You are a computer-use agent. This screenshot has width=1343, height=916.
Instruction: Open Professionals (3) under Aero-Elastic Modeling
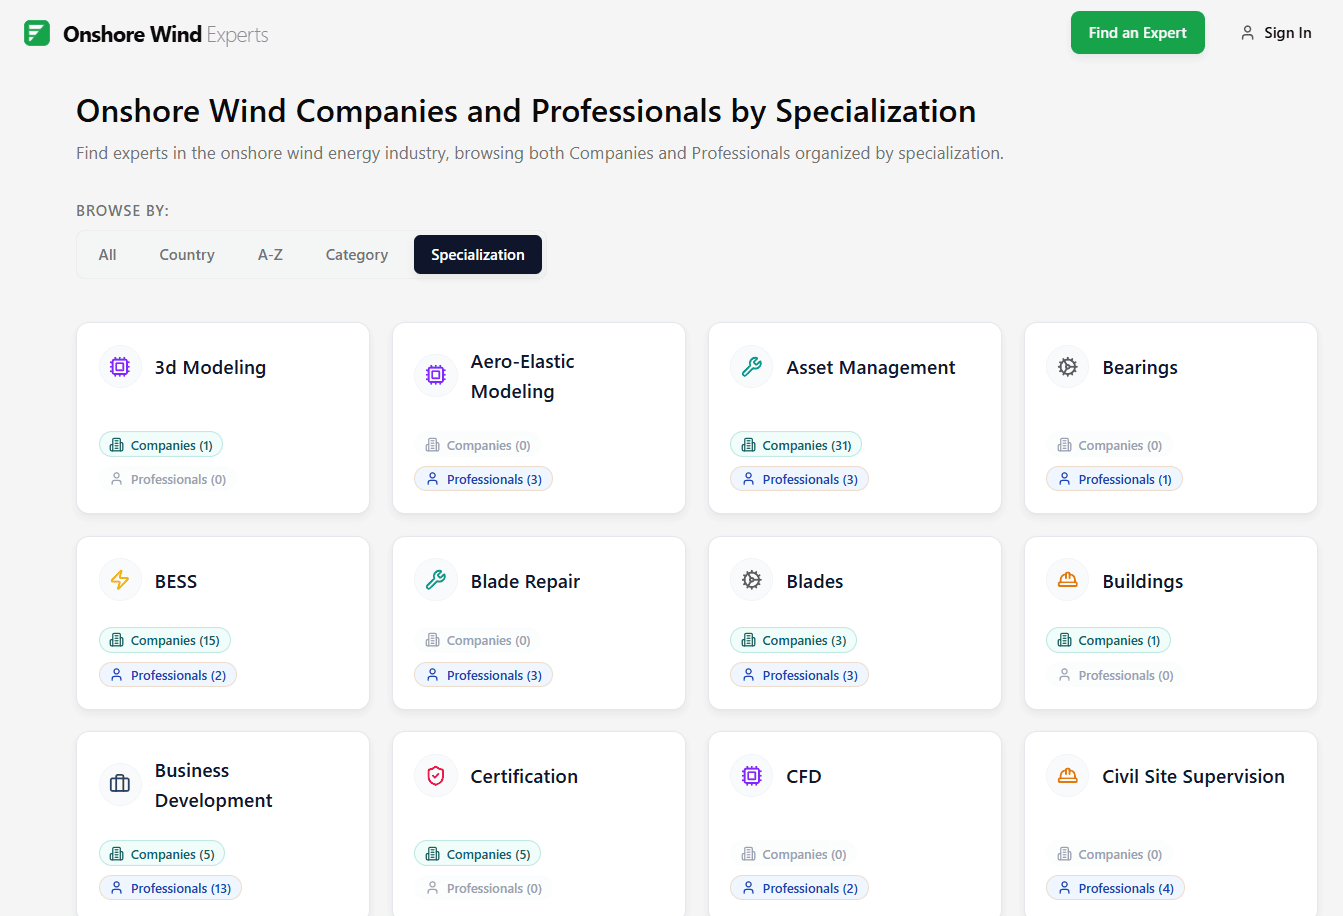pos(484,480)
